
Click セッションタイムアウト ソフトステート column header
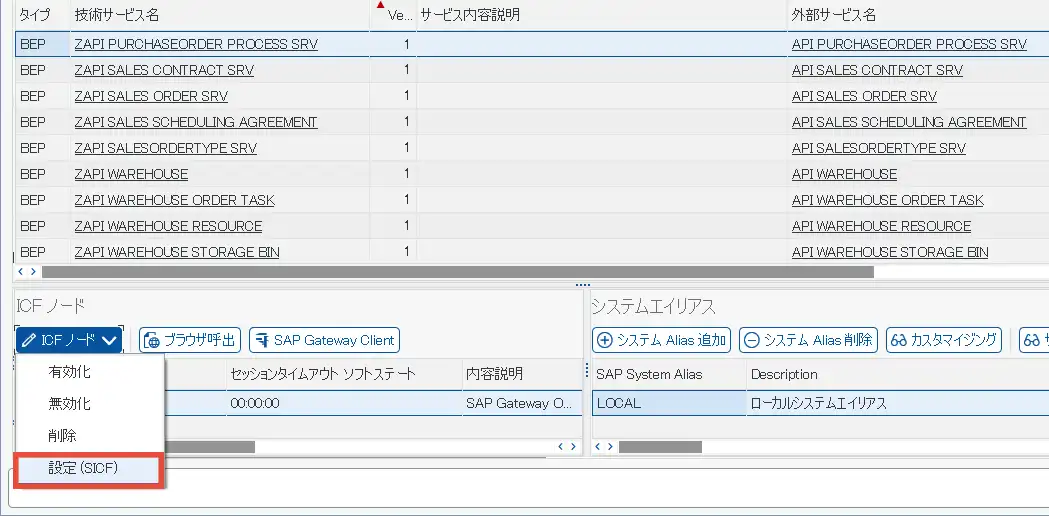[343, 374]
